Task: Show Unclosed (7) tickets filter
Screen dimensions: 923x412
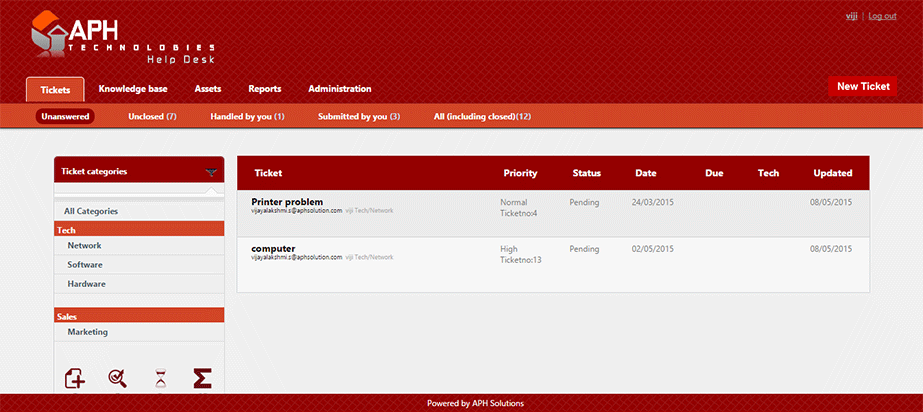Action: coord(152,117)
